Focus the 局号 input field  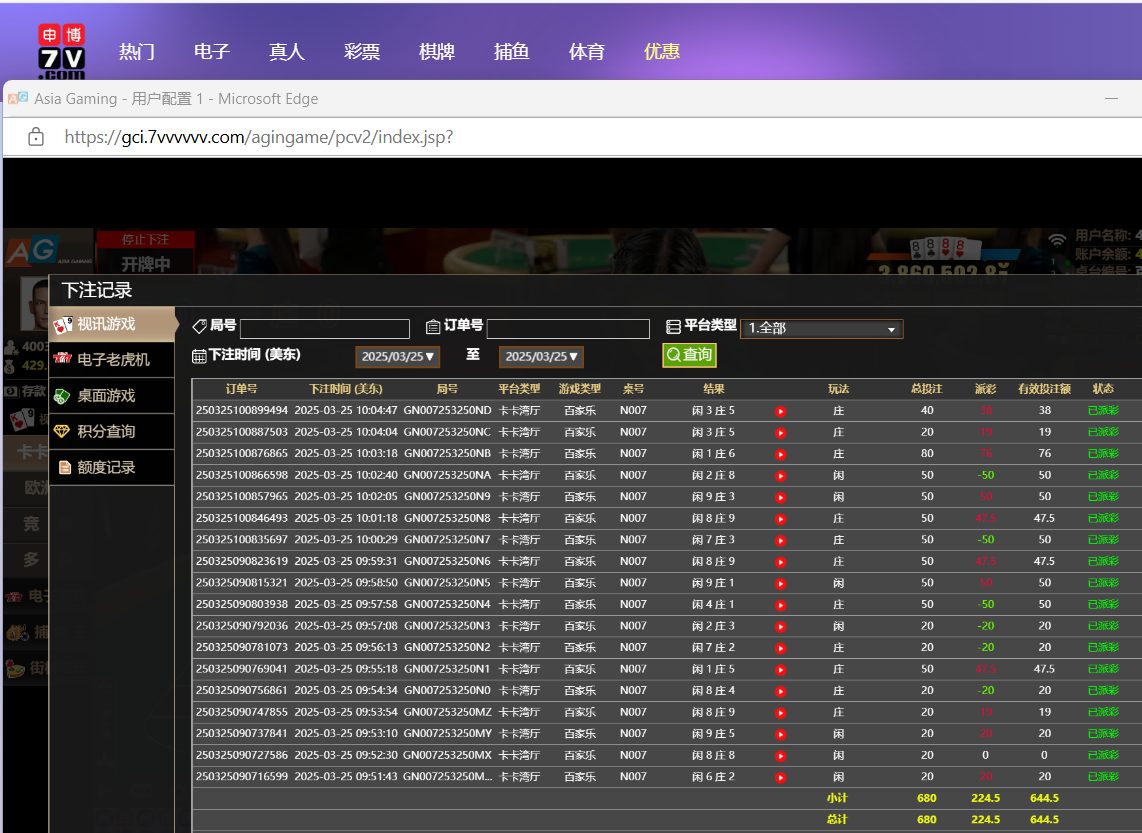click(x=325, y=329)
